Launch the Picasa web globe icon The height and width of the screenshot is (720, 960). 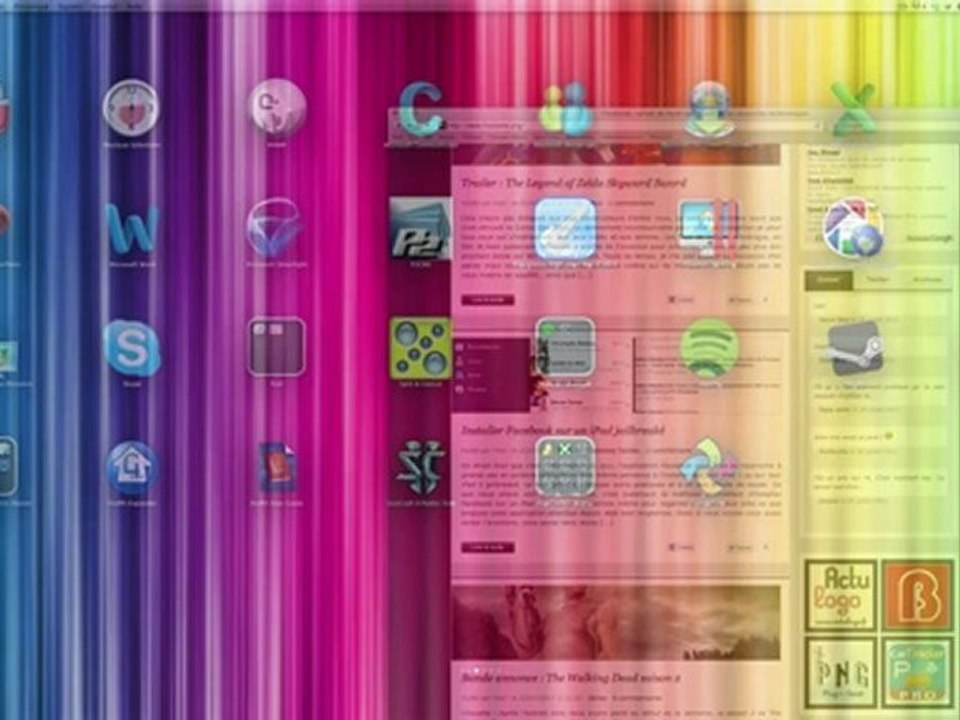click(853, 228)
